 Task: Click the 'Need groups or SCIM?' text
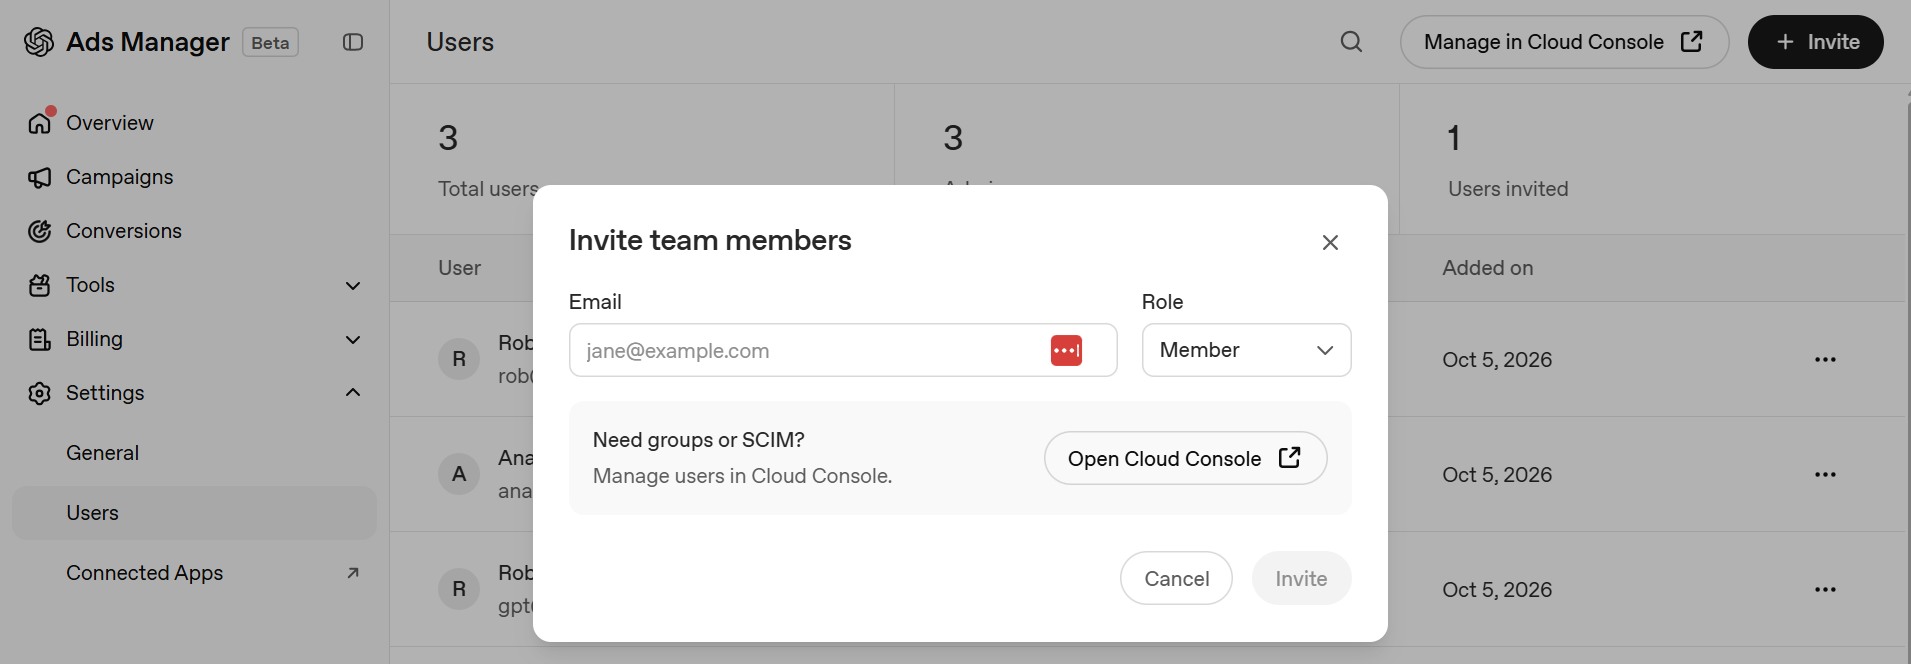(x=698, y=440)
